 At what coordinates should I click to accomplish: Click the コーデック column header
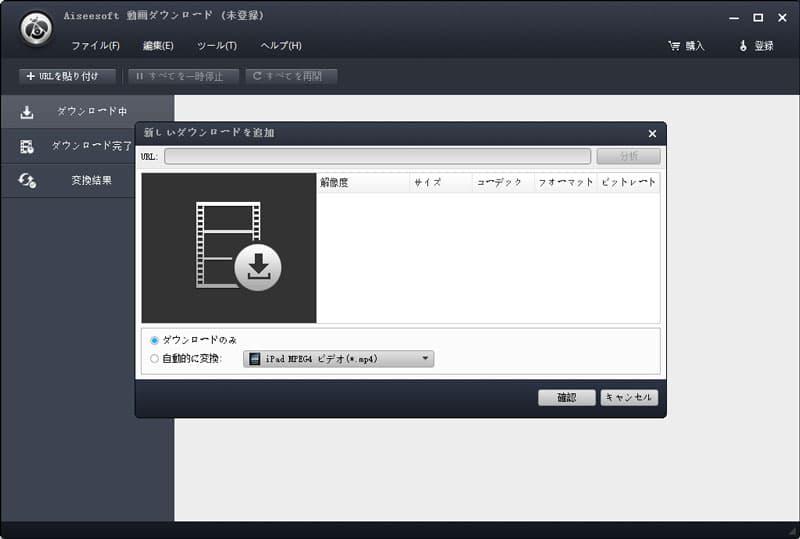[x=503, y=182]
